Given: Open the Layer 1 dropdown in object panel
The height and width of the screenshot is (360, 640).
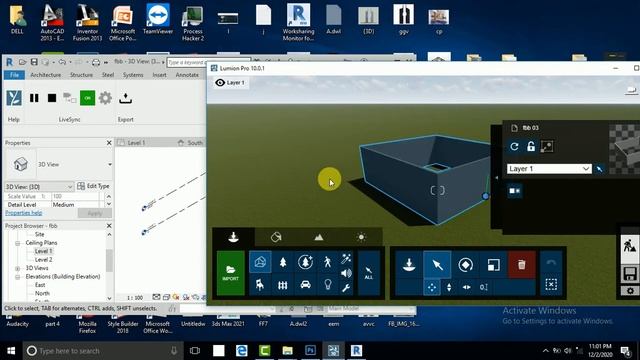Looking at the screenshot, I should pos(549,169).
